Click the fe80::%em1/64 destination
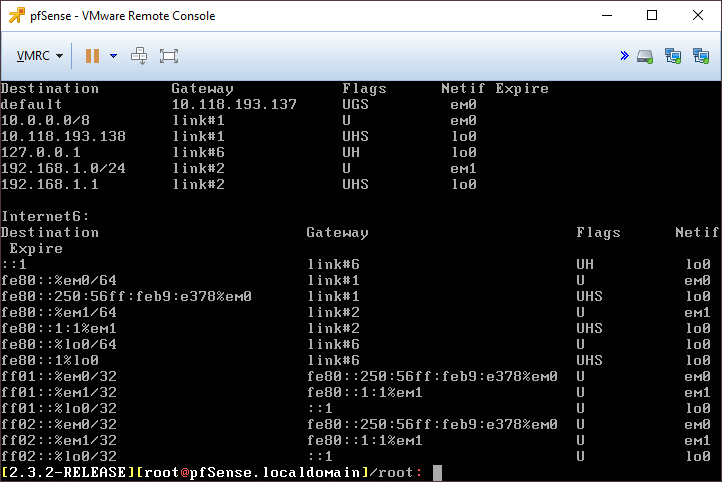The width and height of the screenshot is (722, 482). (x=58, y=313)
